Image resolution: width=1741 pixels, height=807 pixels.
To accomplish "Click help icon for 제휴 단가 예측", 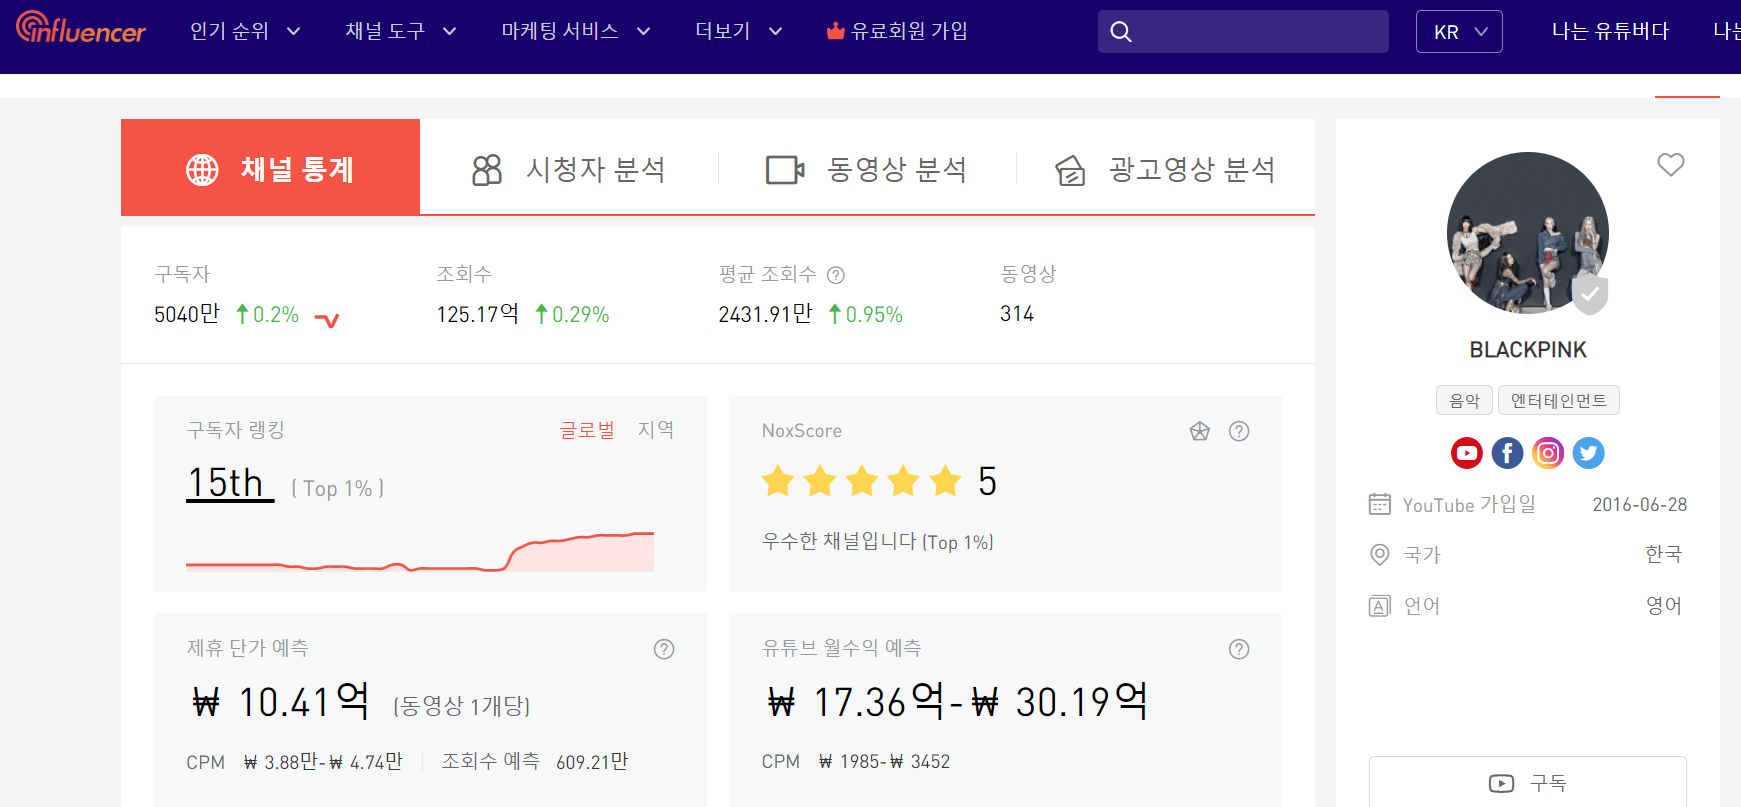I will click(664, 649).
